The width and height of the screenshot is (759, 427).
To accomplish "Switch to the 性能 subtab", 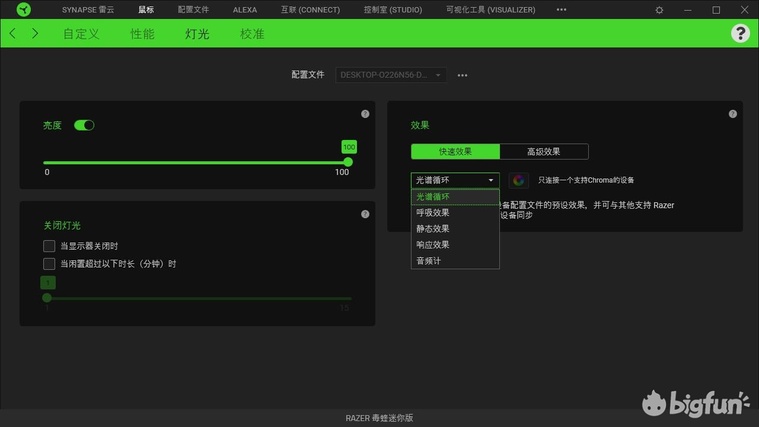I will (142, 34).
